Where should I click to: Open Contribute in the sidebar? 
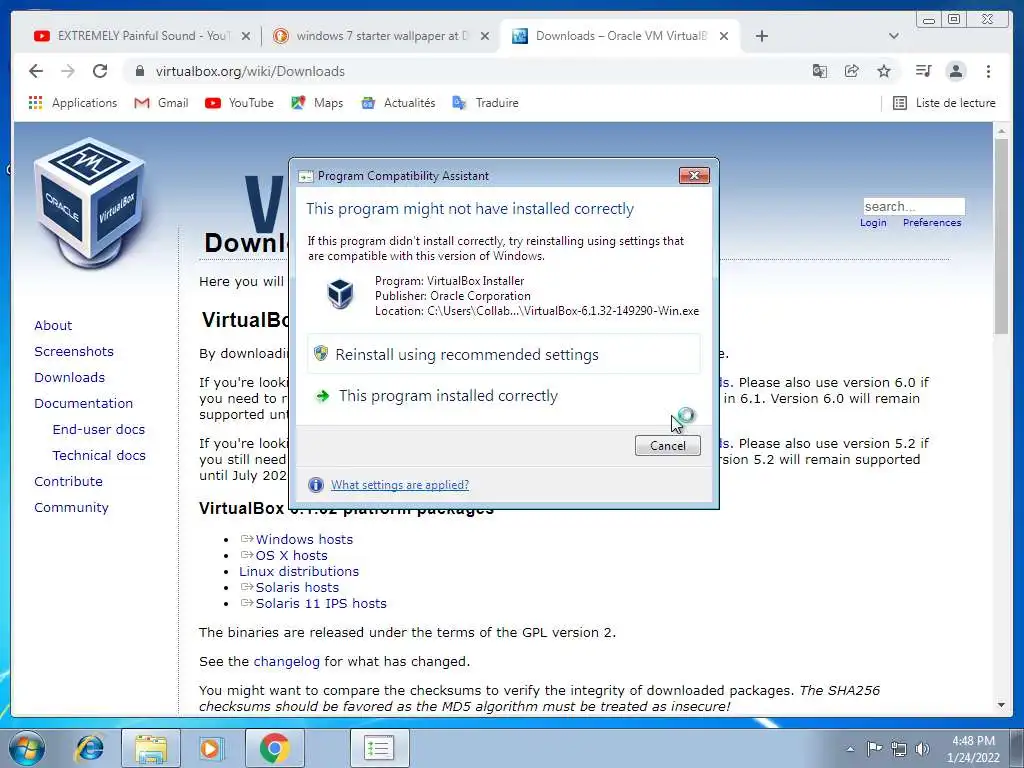68,481
